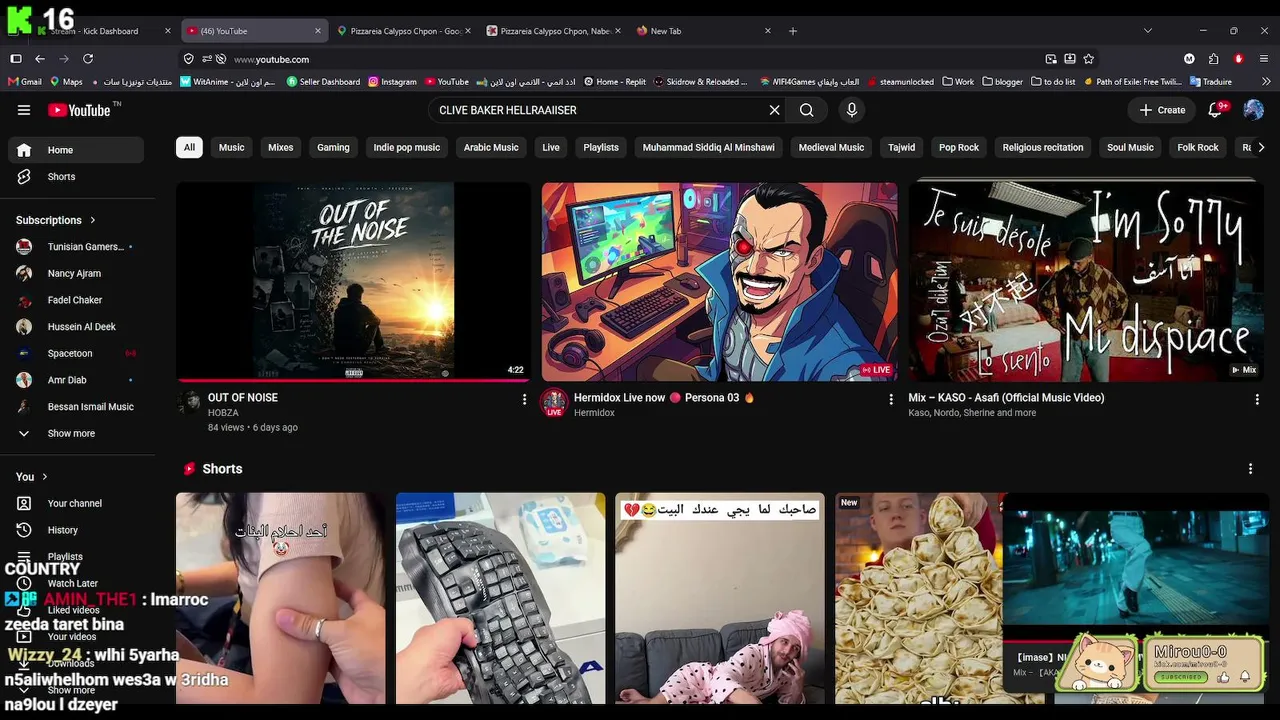The width and height of the screenshot is (1280, 720).
Task: Expand the You section chevron
Action: [x=45, y=477]
